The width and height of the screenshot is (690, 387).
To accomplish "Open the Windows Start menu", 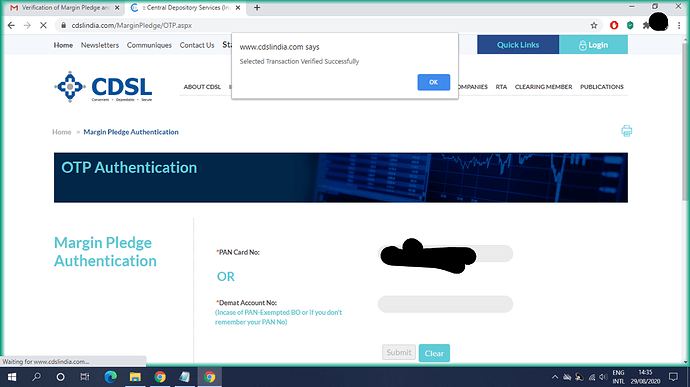I will click(x=12, y=377).
